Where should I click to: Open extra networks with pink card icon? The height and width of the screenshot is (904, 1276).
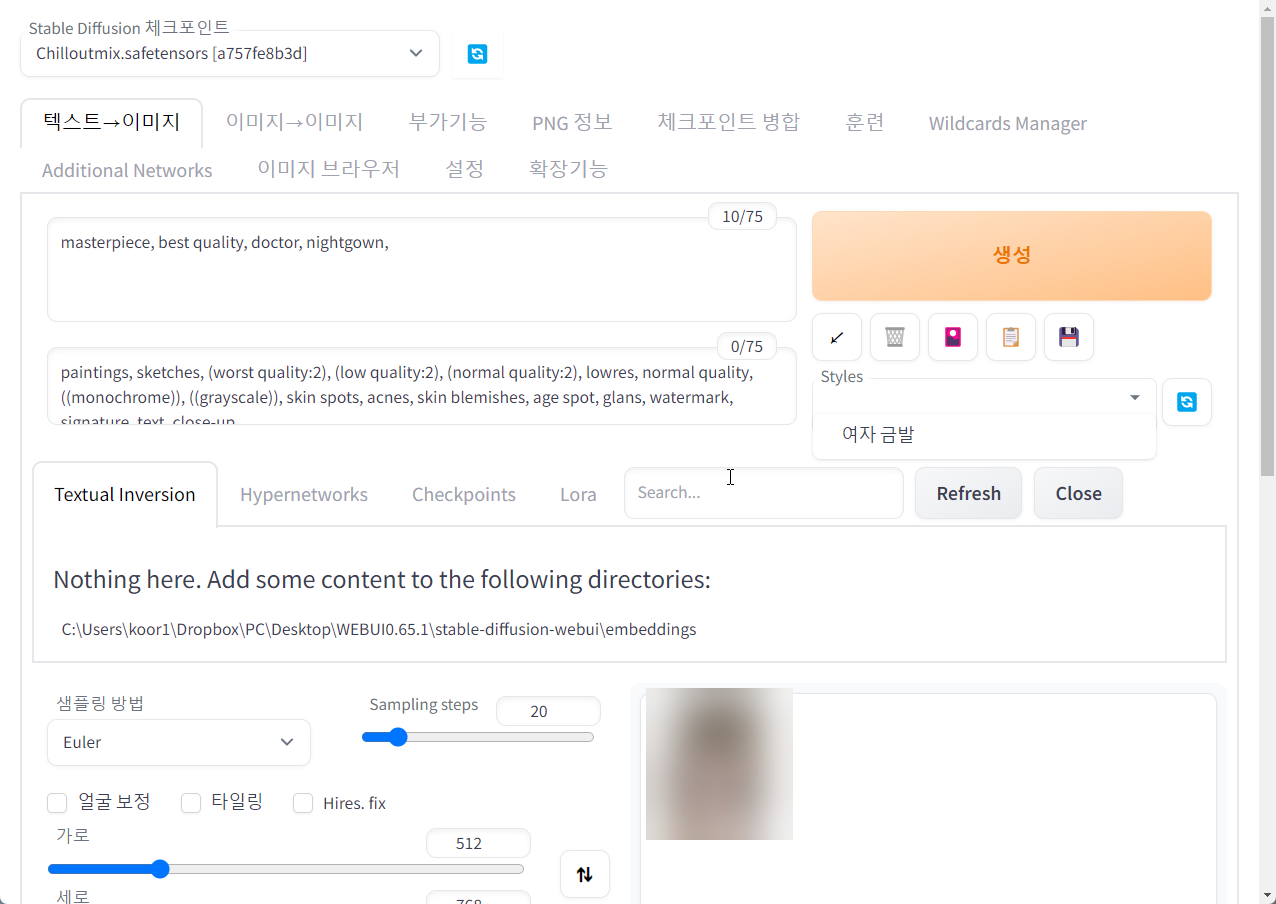(952, 337)
